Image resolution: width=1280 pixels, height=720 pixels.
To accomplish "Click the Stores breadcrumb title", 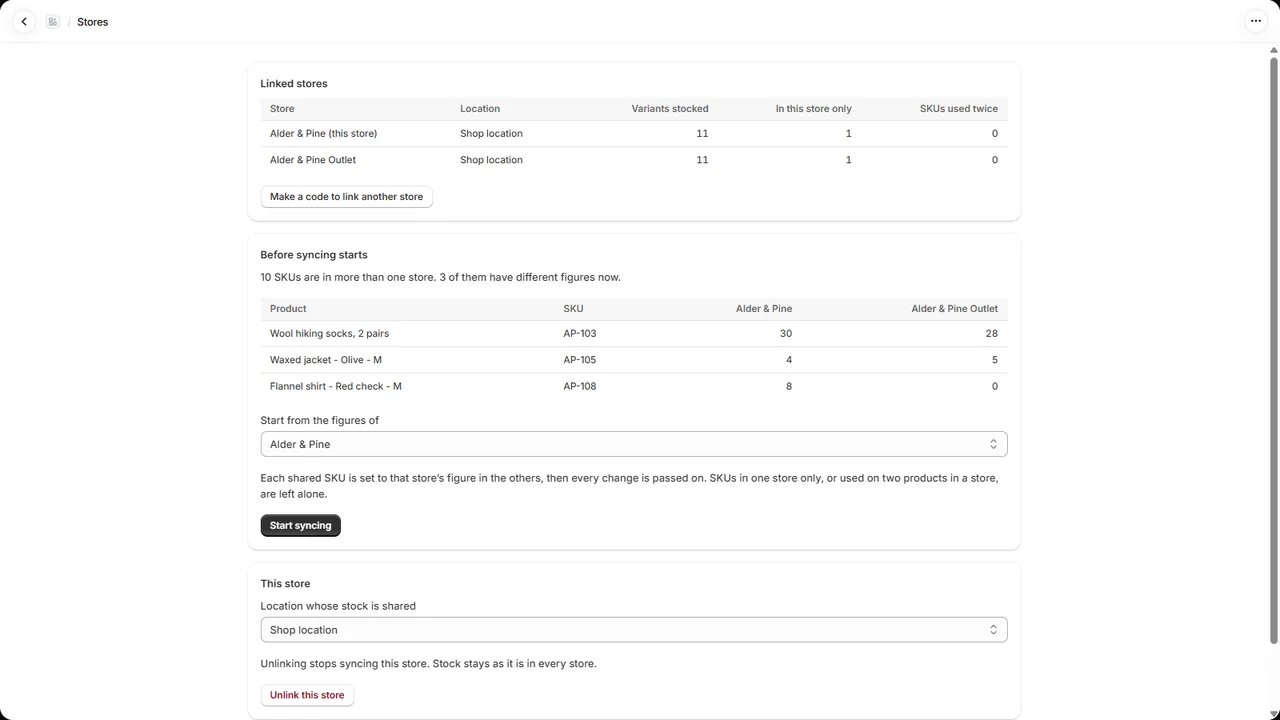I will (x=93, y=22).
